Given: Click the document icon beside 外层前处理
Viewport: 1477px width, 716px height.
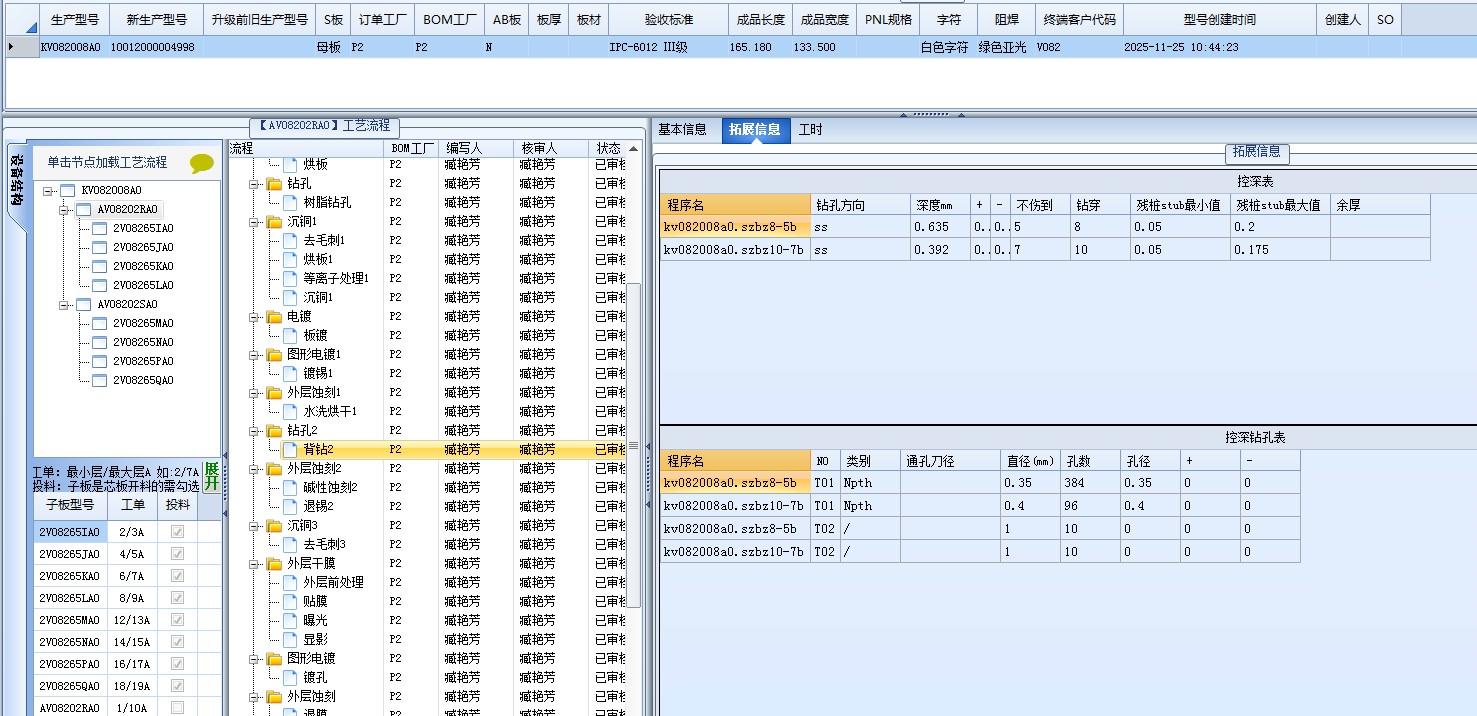Looking at the screenshot, I should 290,583.
